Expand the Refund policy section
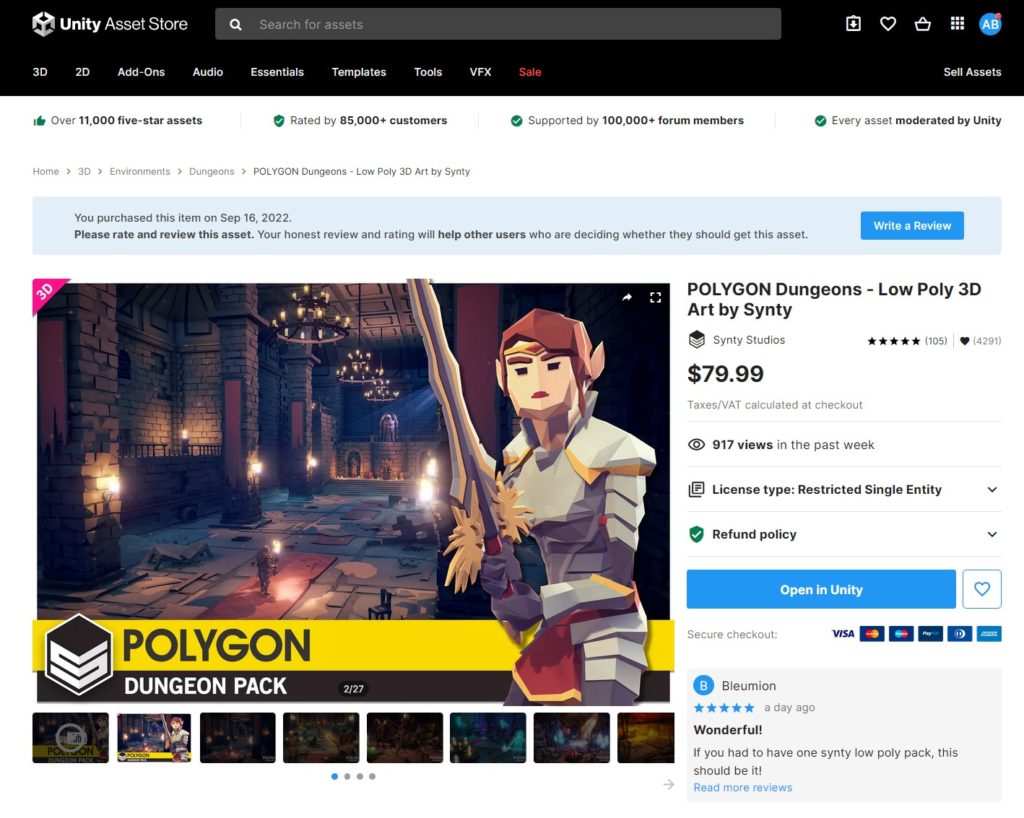This screenshot has width=1024, height=818. [x=992, y=534]
